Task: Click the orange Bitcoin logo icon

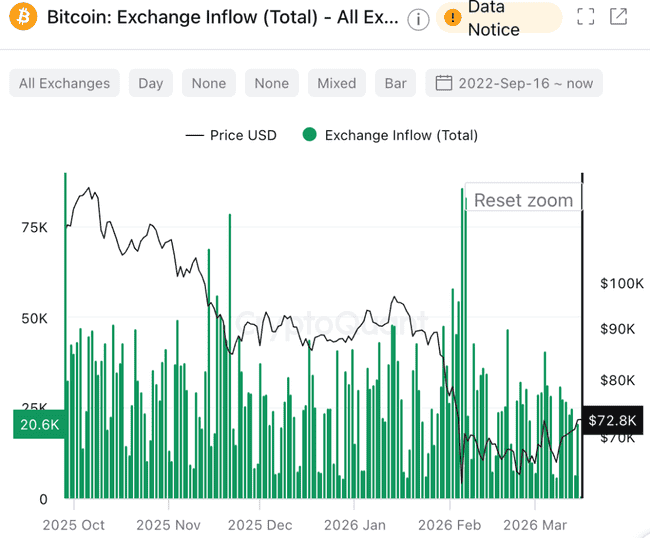Action: tap(19, 17)
